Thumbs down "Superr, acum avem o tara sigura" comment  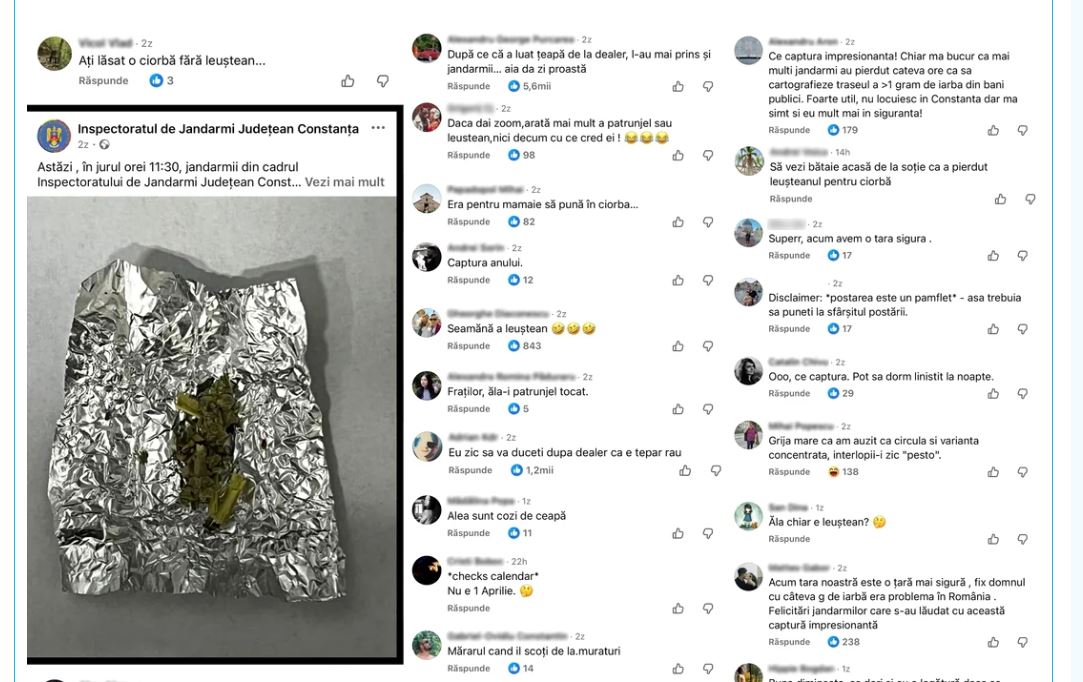point(1022,256)
